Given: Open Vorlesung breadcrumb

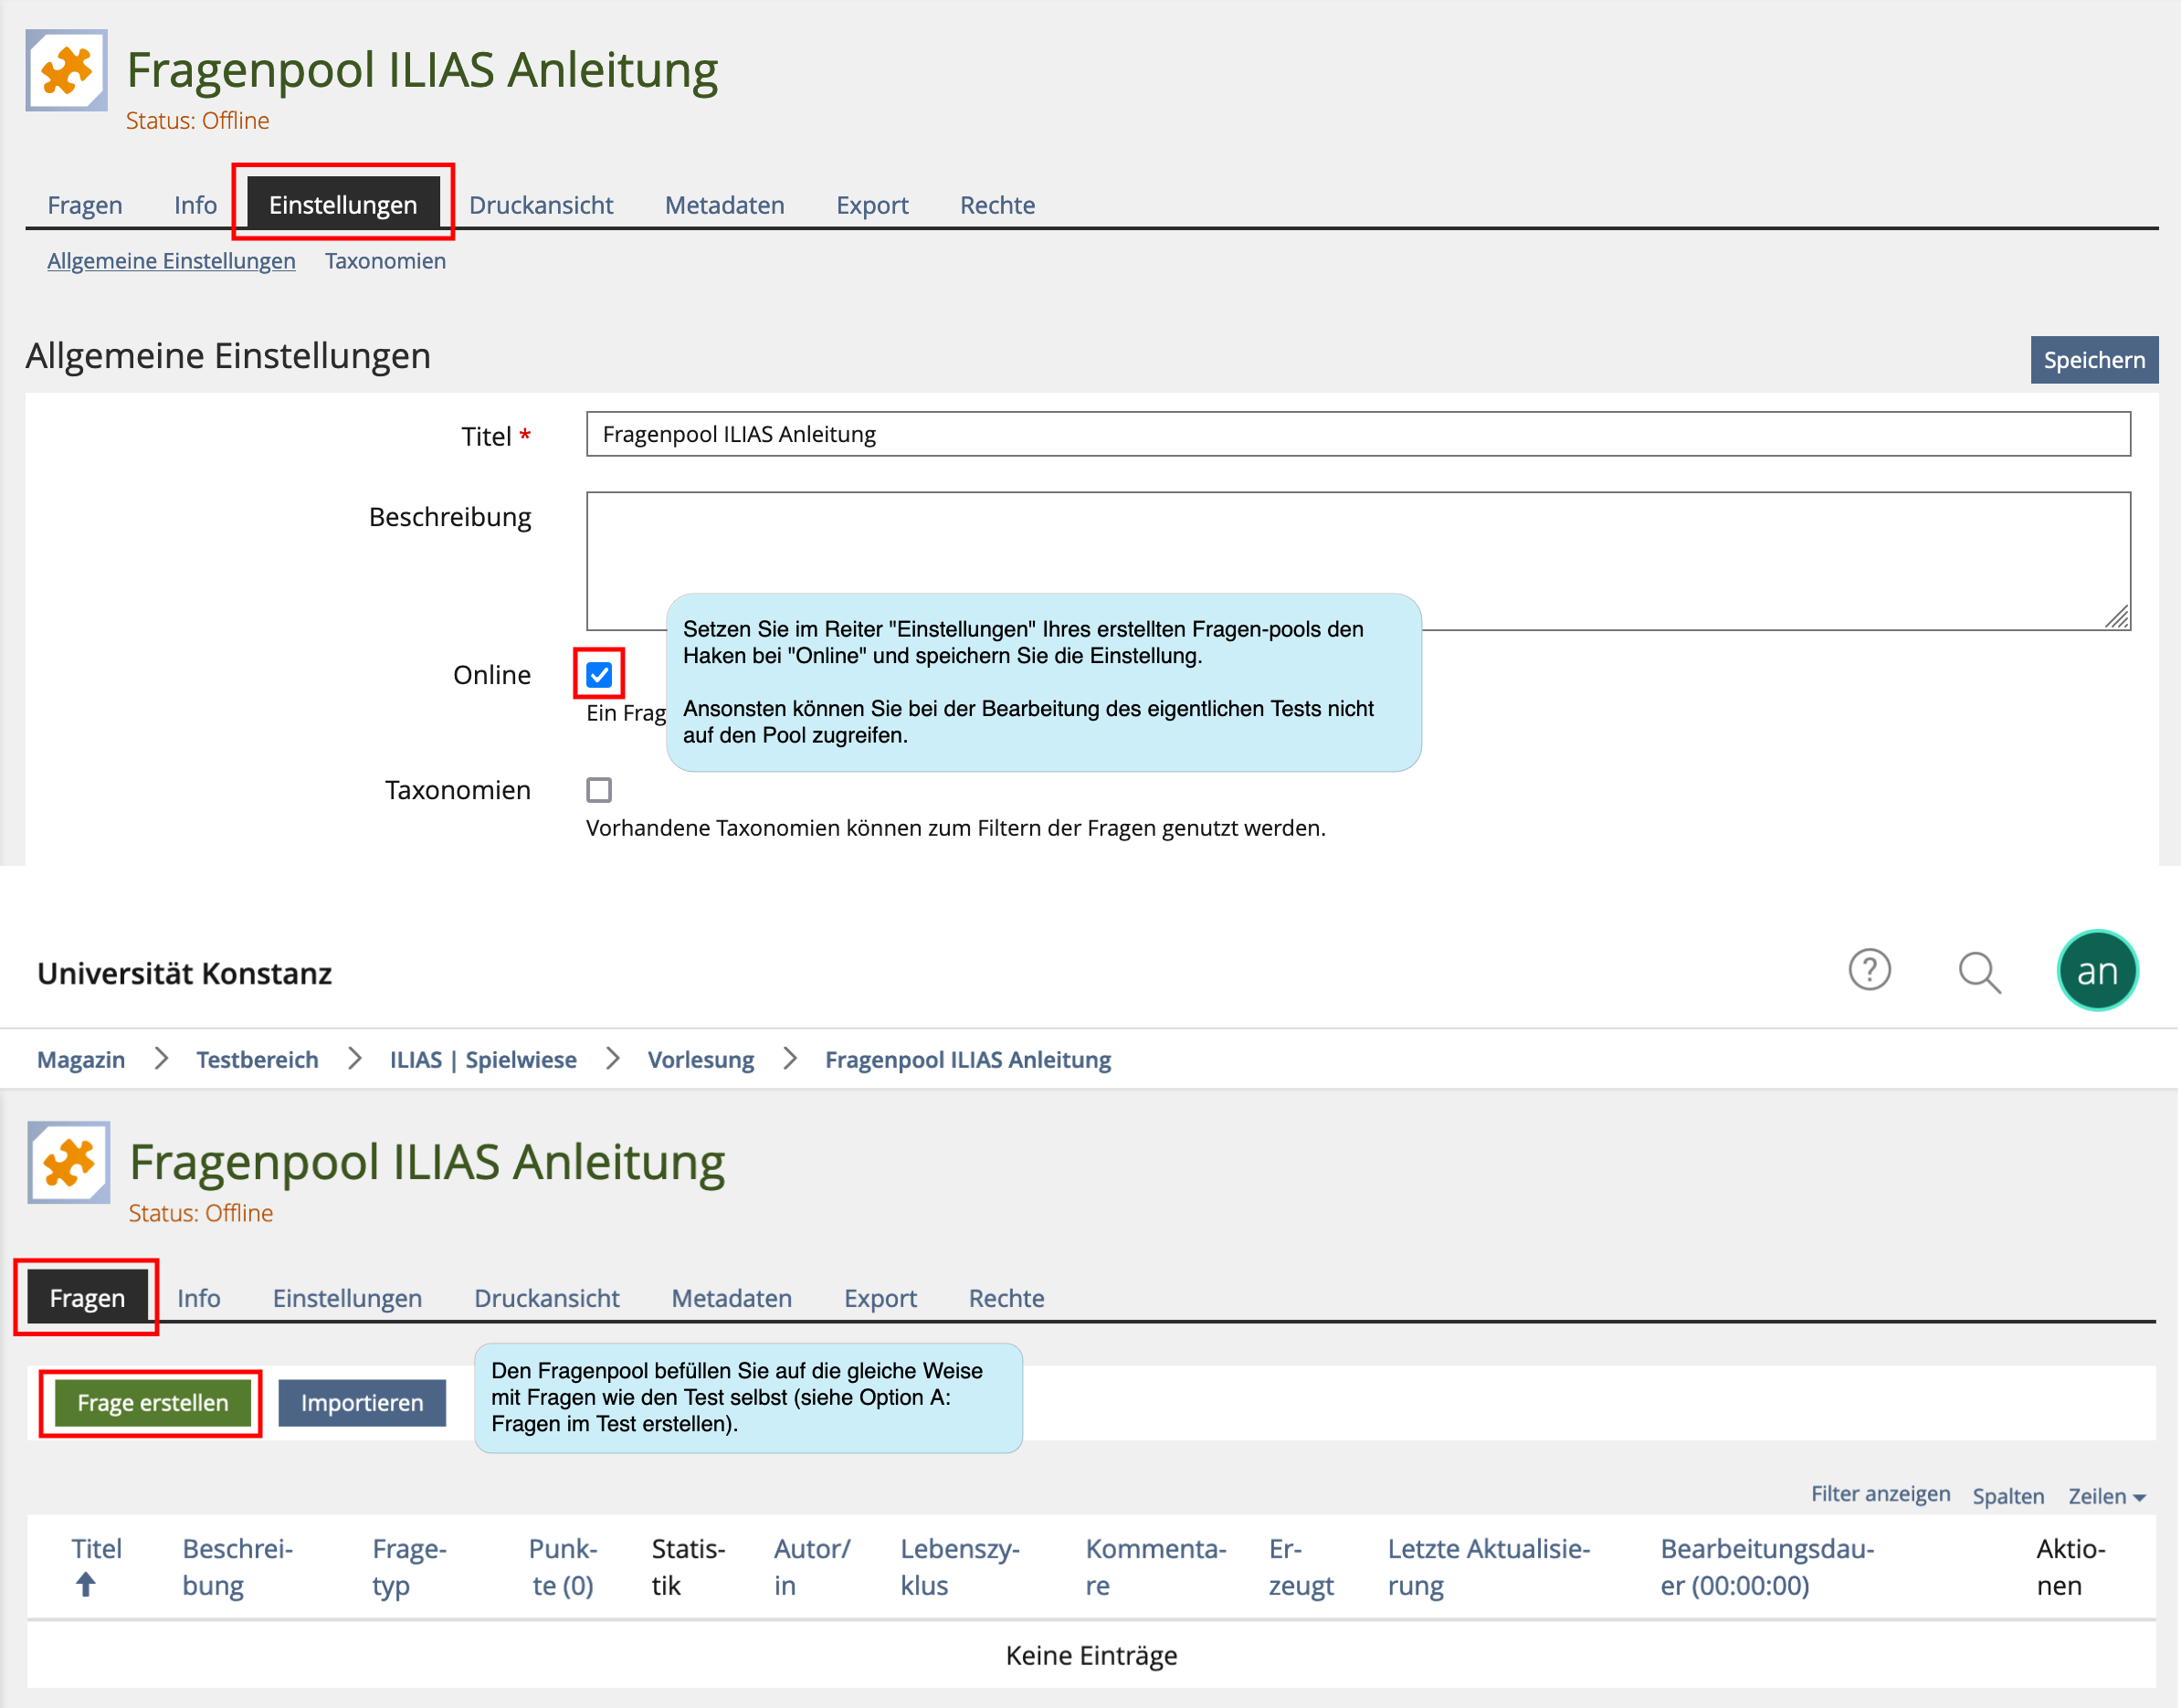Looking at the screenshot, I should click(x=701, y=1060).
